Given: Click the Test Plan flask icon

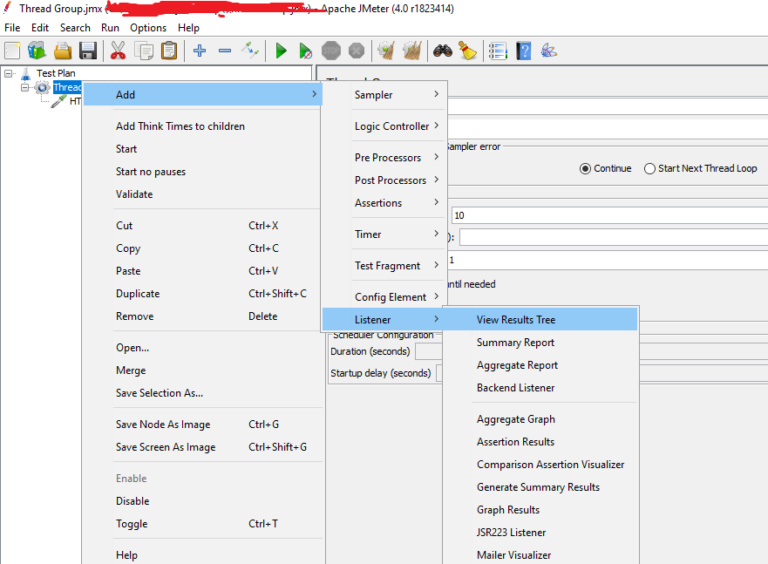Looking at the screenshot, I should click(x=26, y=73).
